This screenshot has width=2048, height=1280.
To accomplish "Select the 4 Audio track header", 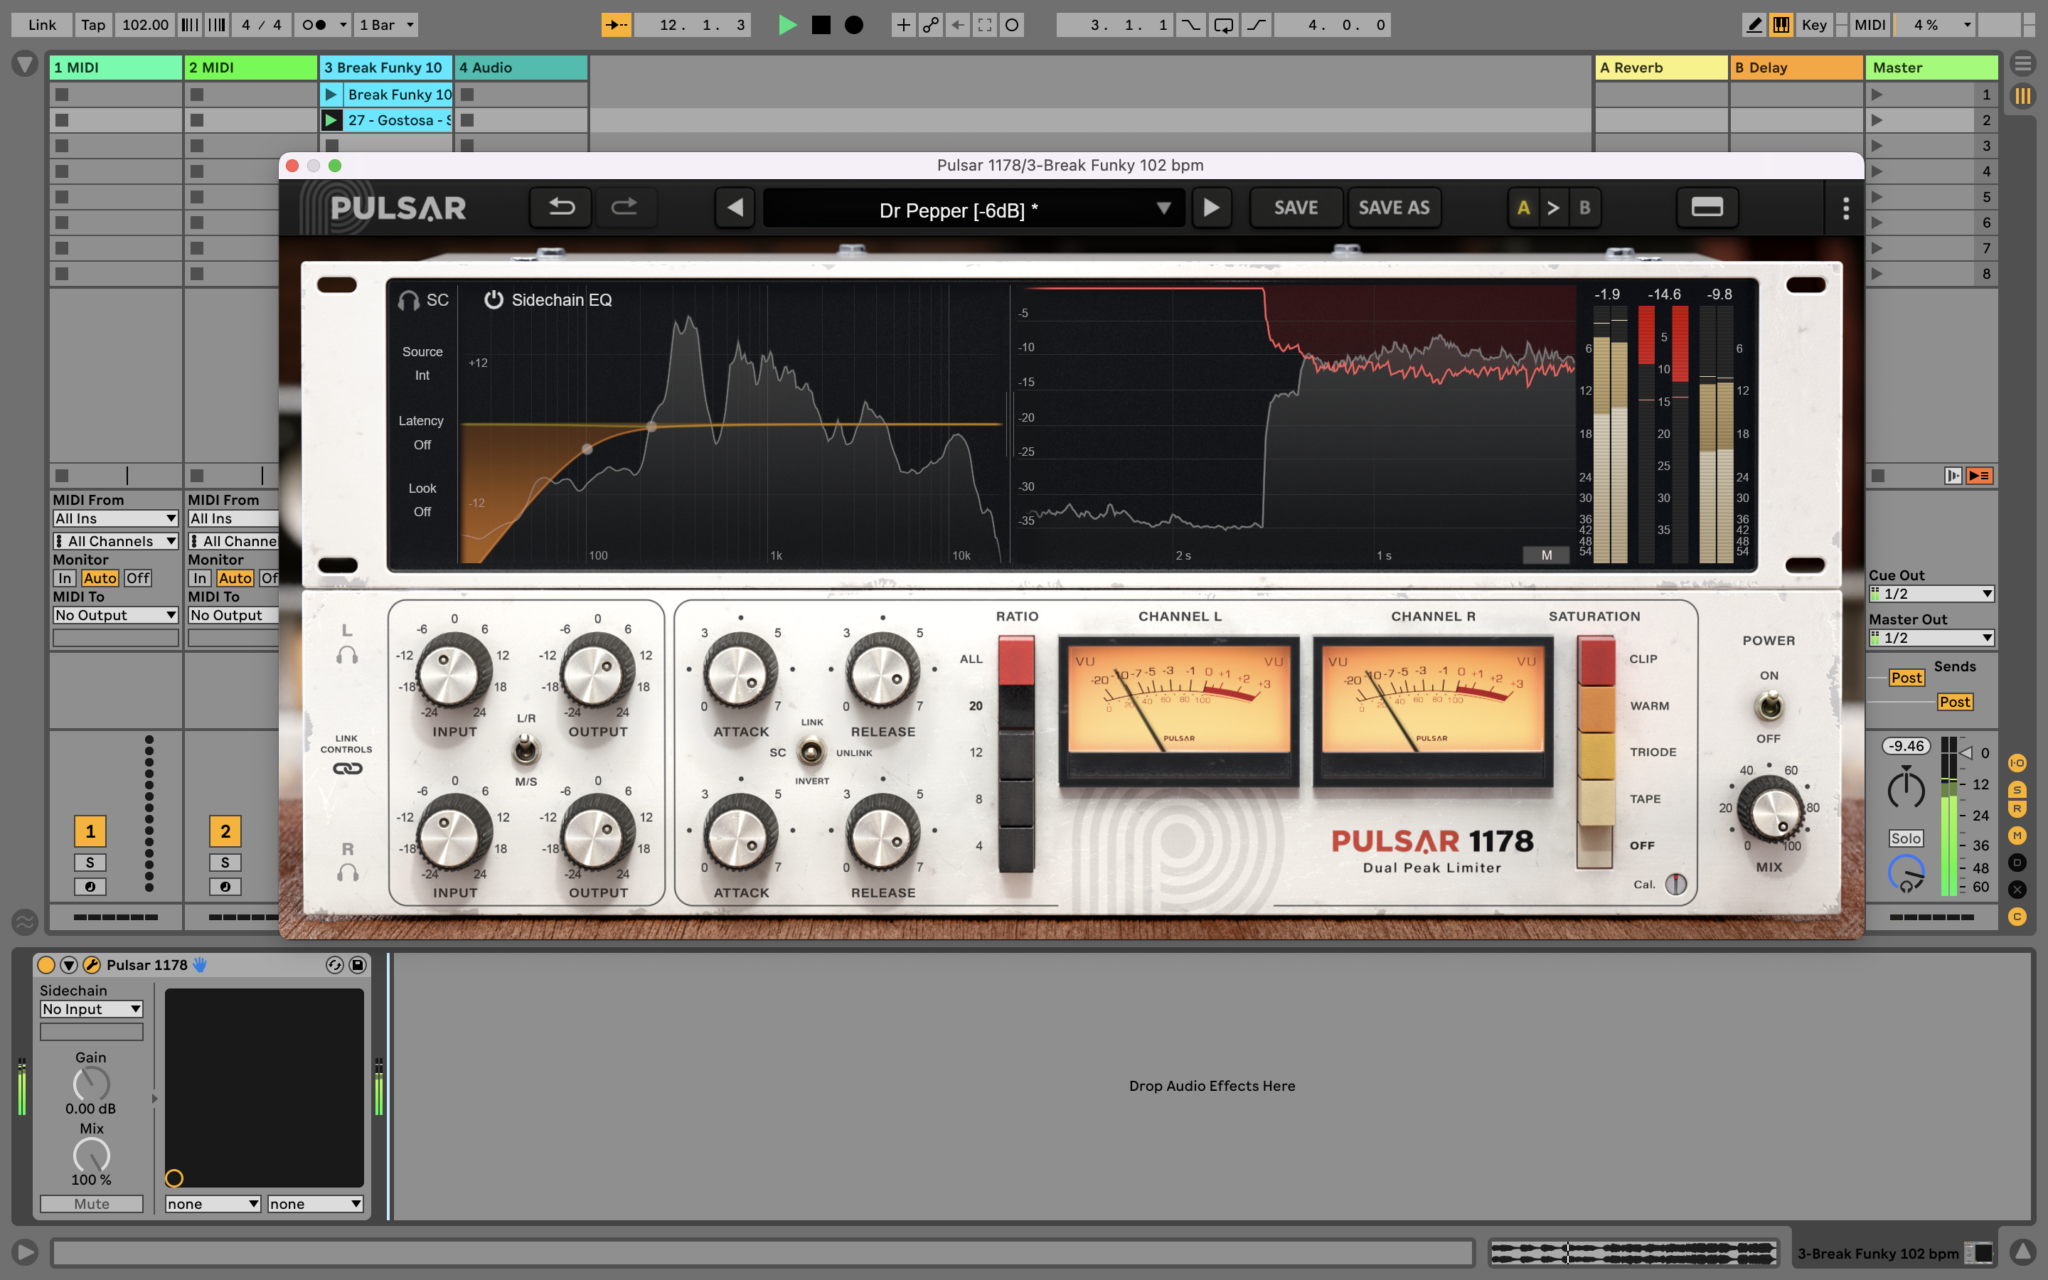I will point(521,67).
